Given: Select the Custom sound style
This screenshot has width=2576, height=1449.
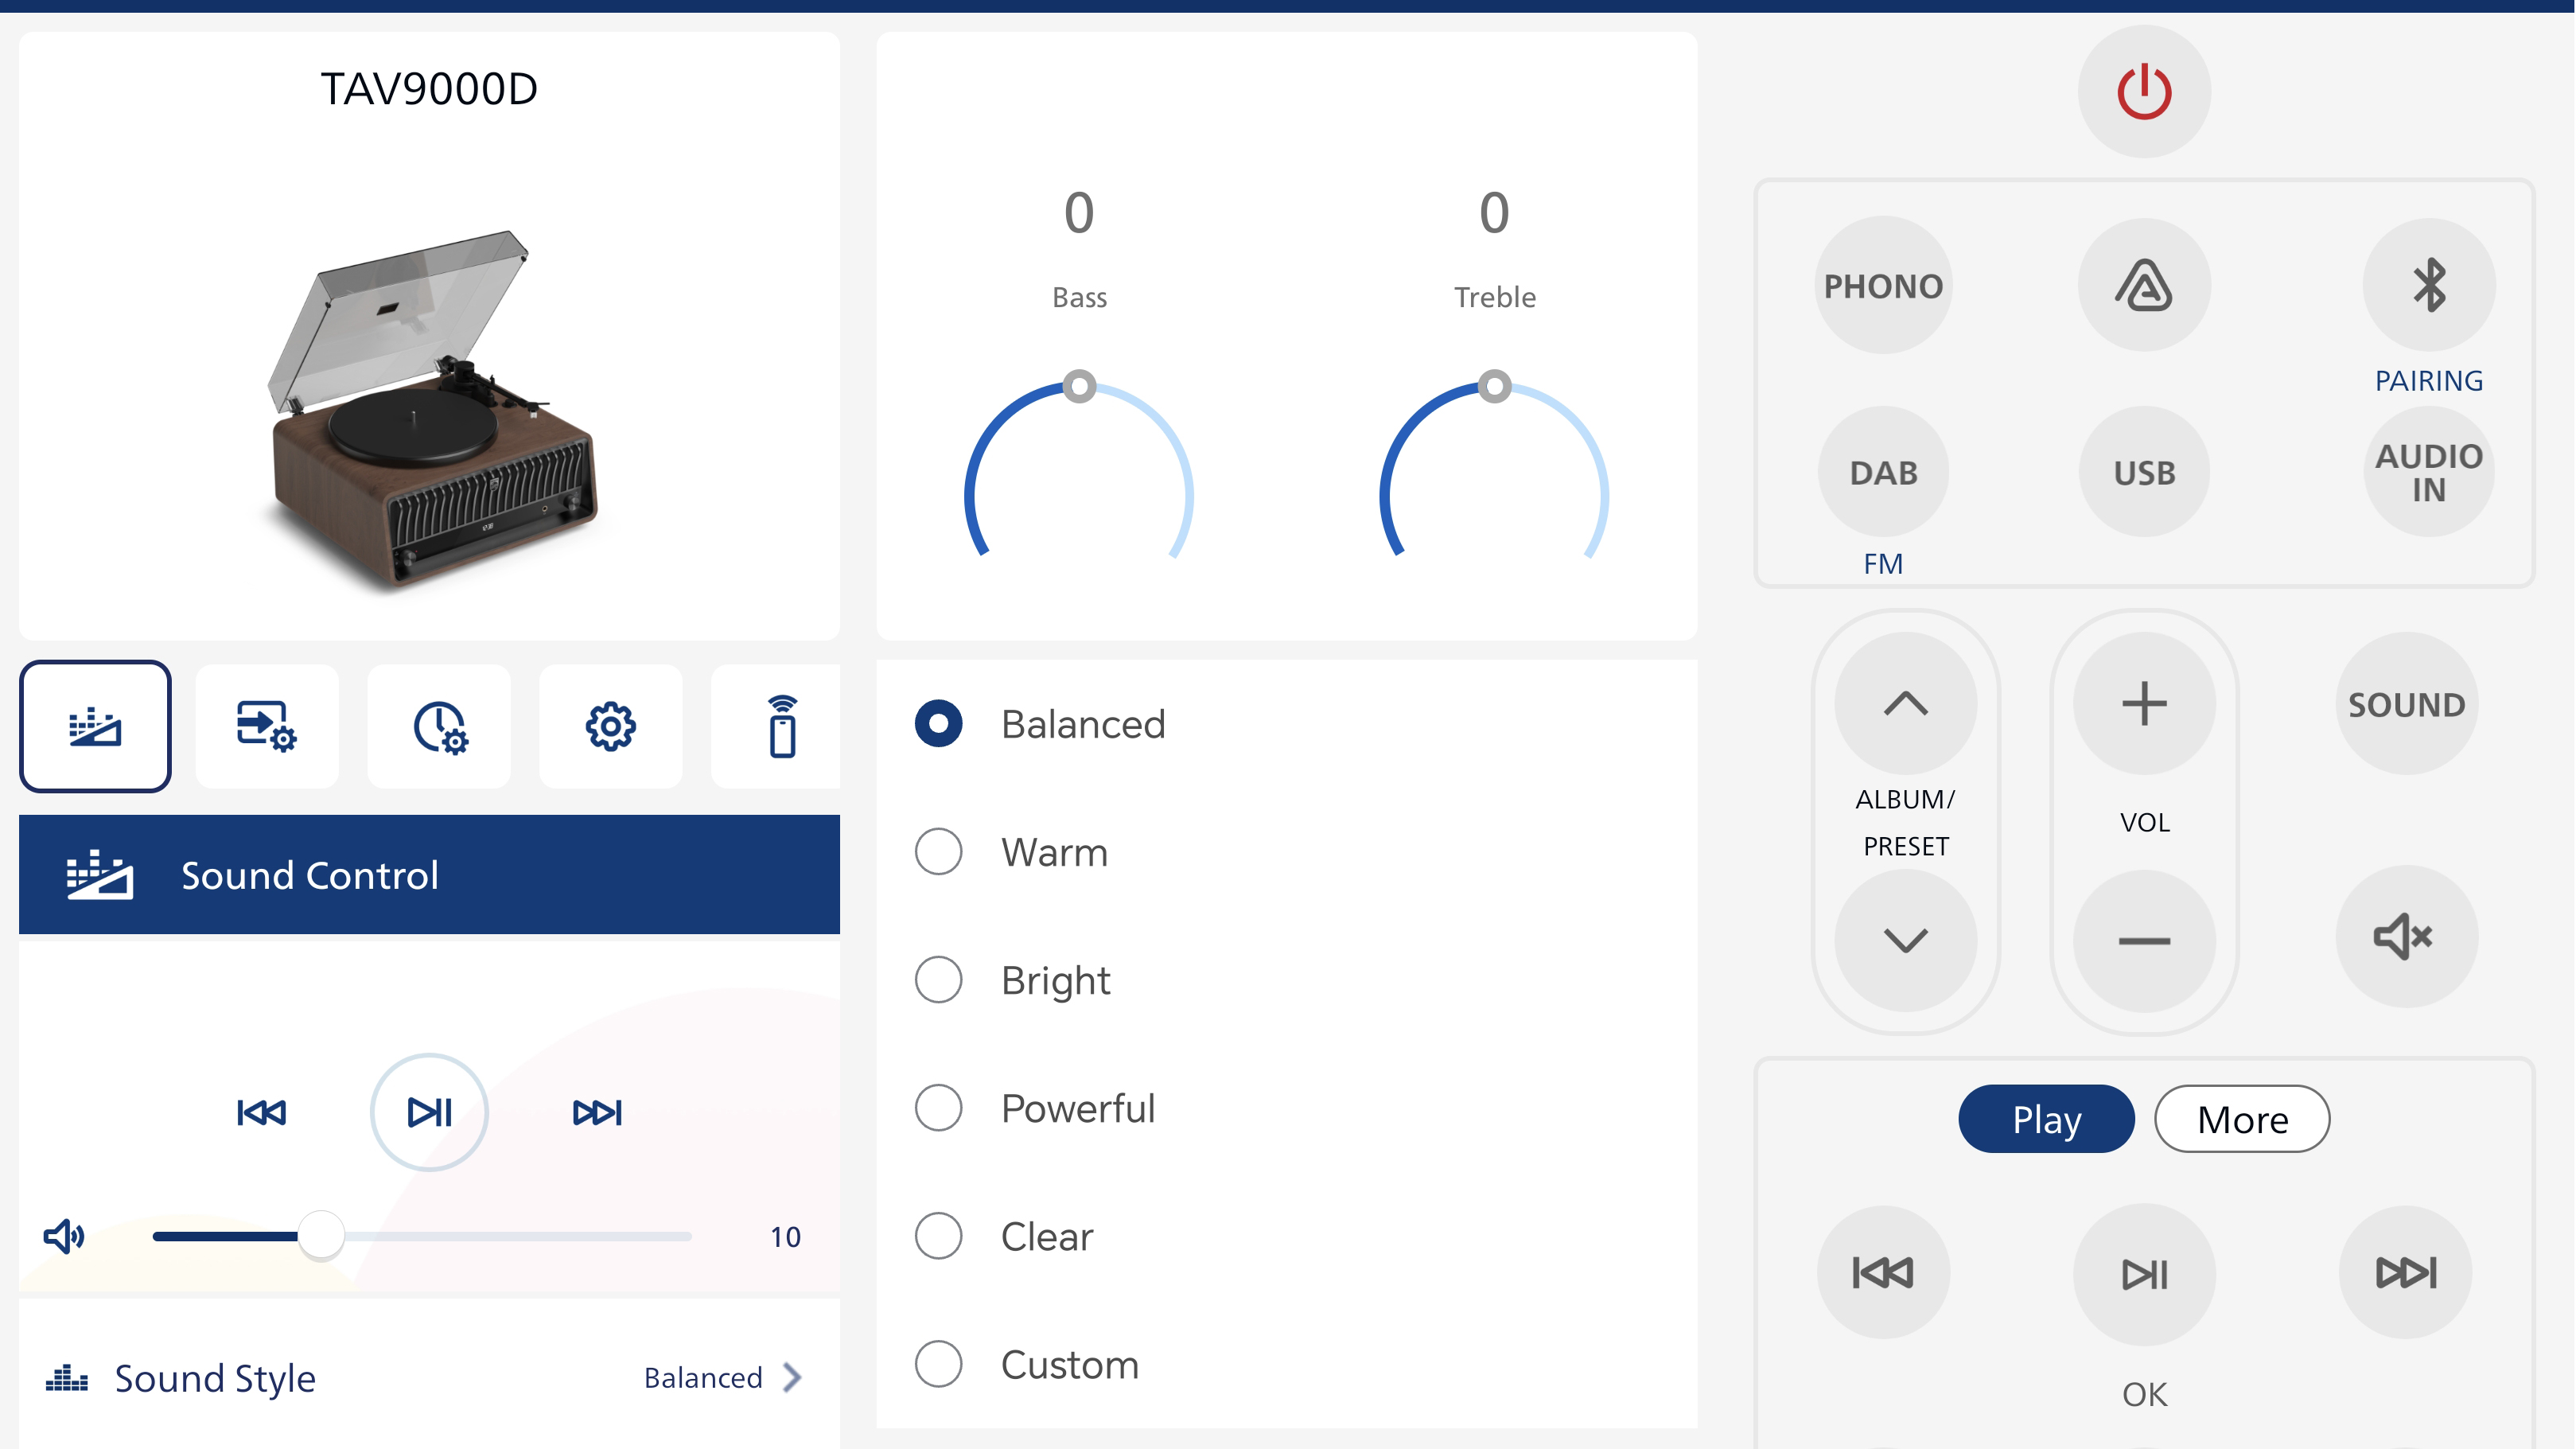Looking at the screenshot, I should 938,1364.
